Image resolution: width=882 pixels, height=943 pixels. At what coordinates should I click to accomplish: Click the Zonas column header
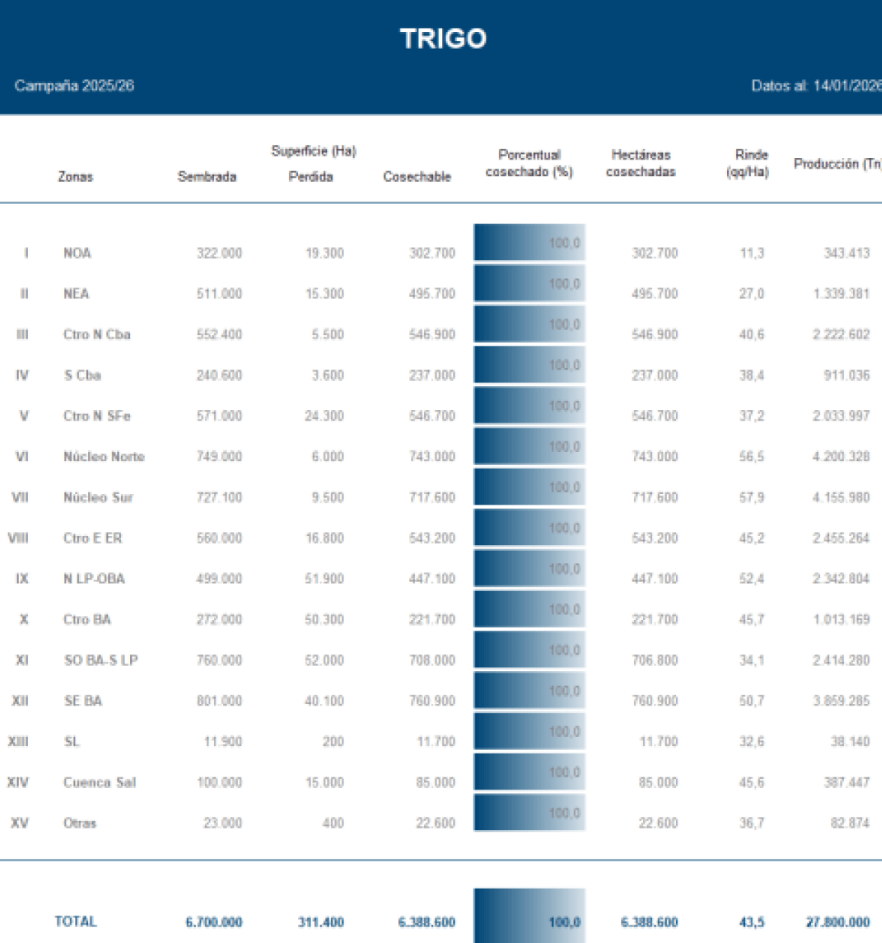(77, 177)
